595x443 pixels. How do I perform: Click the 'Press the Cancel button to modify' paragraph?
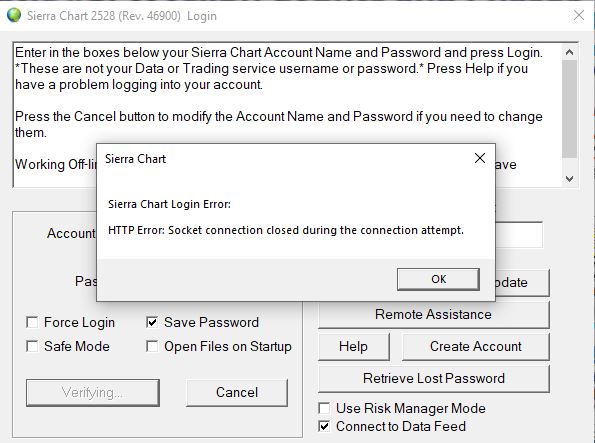[279, 124]
